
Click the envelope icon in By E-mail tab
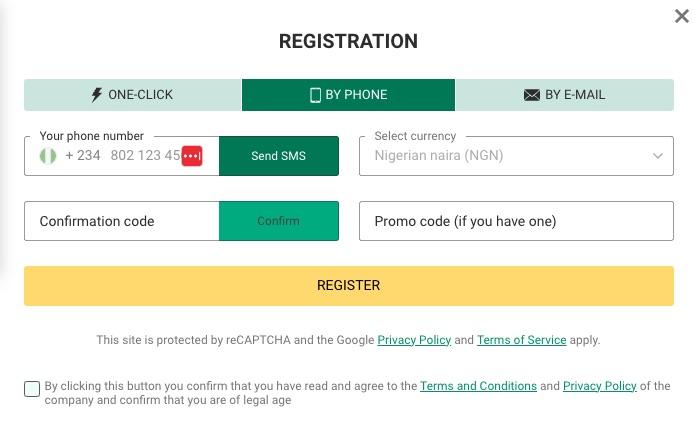point(532,95)
